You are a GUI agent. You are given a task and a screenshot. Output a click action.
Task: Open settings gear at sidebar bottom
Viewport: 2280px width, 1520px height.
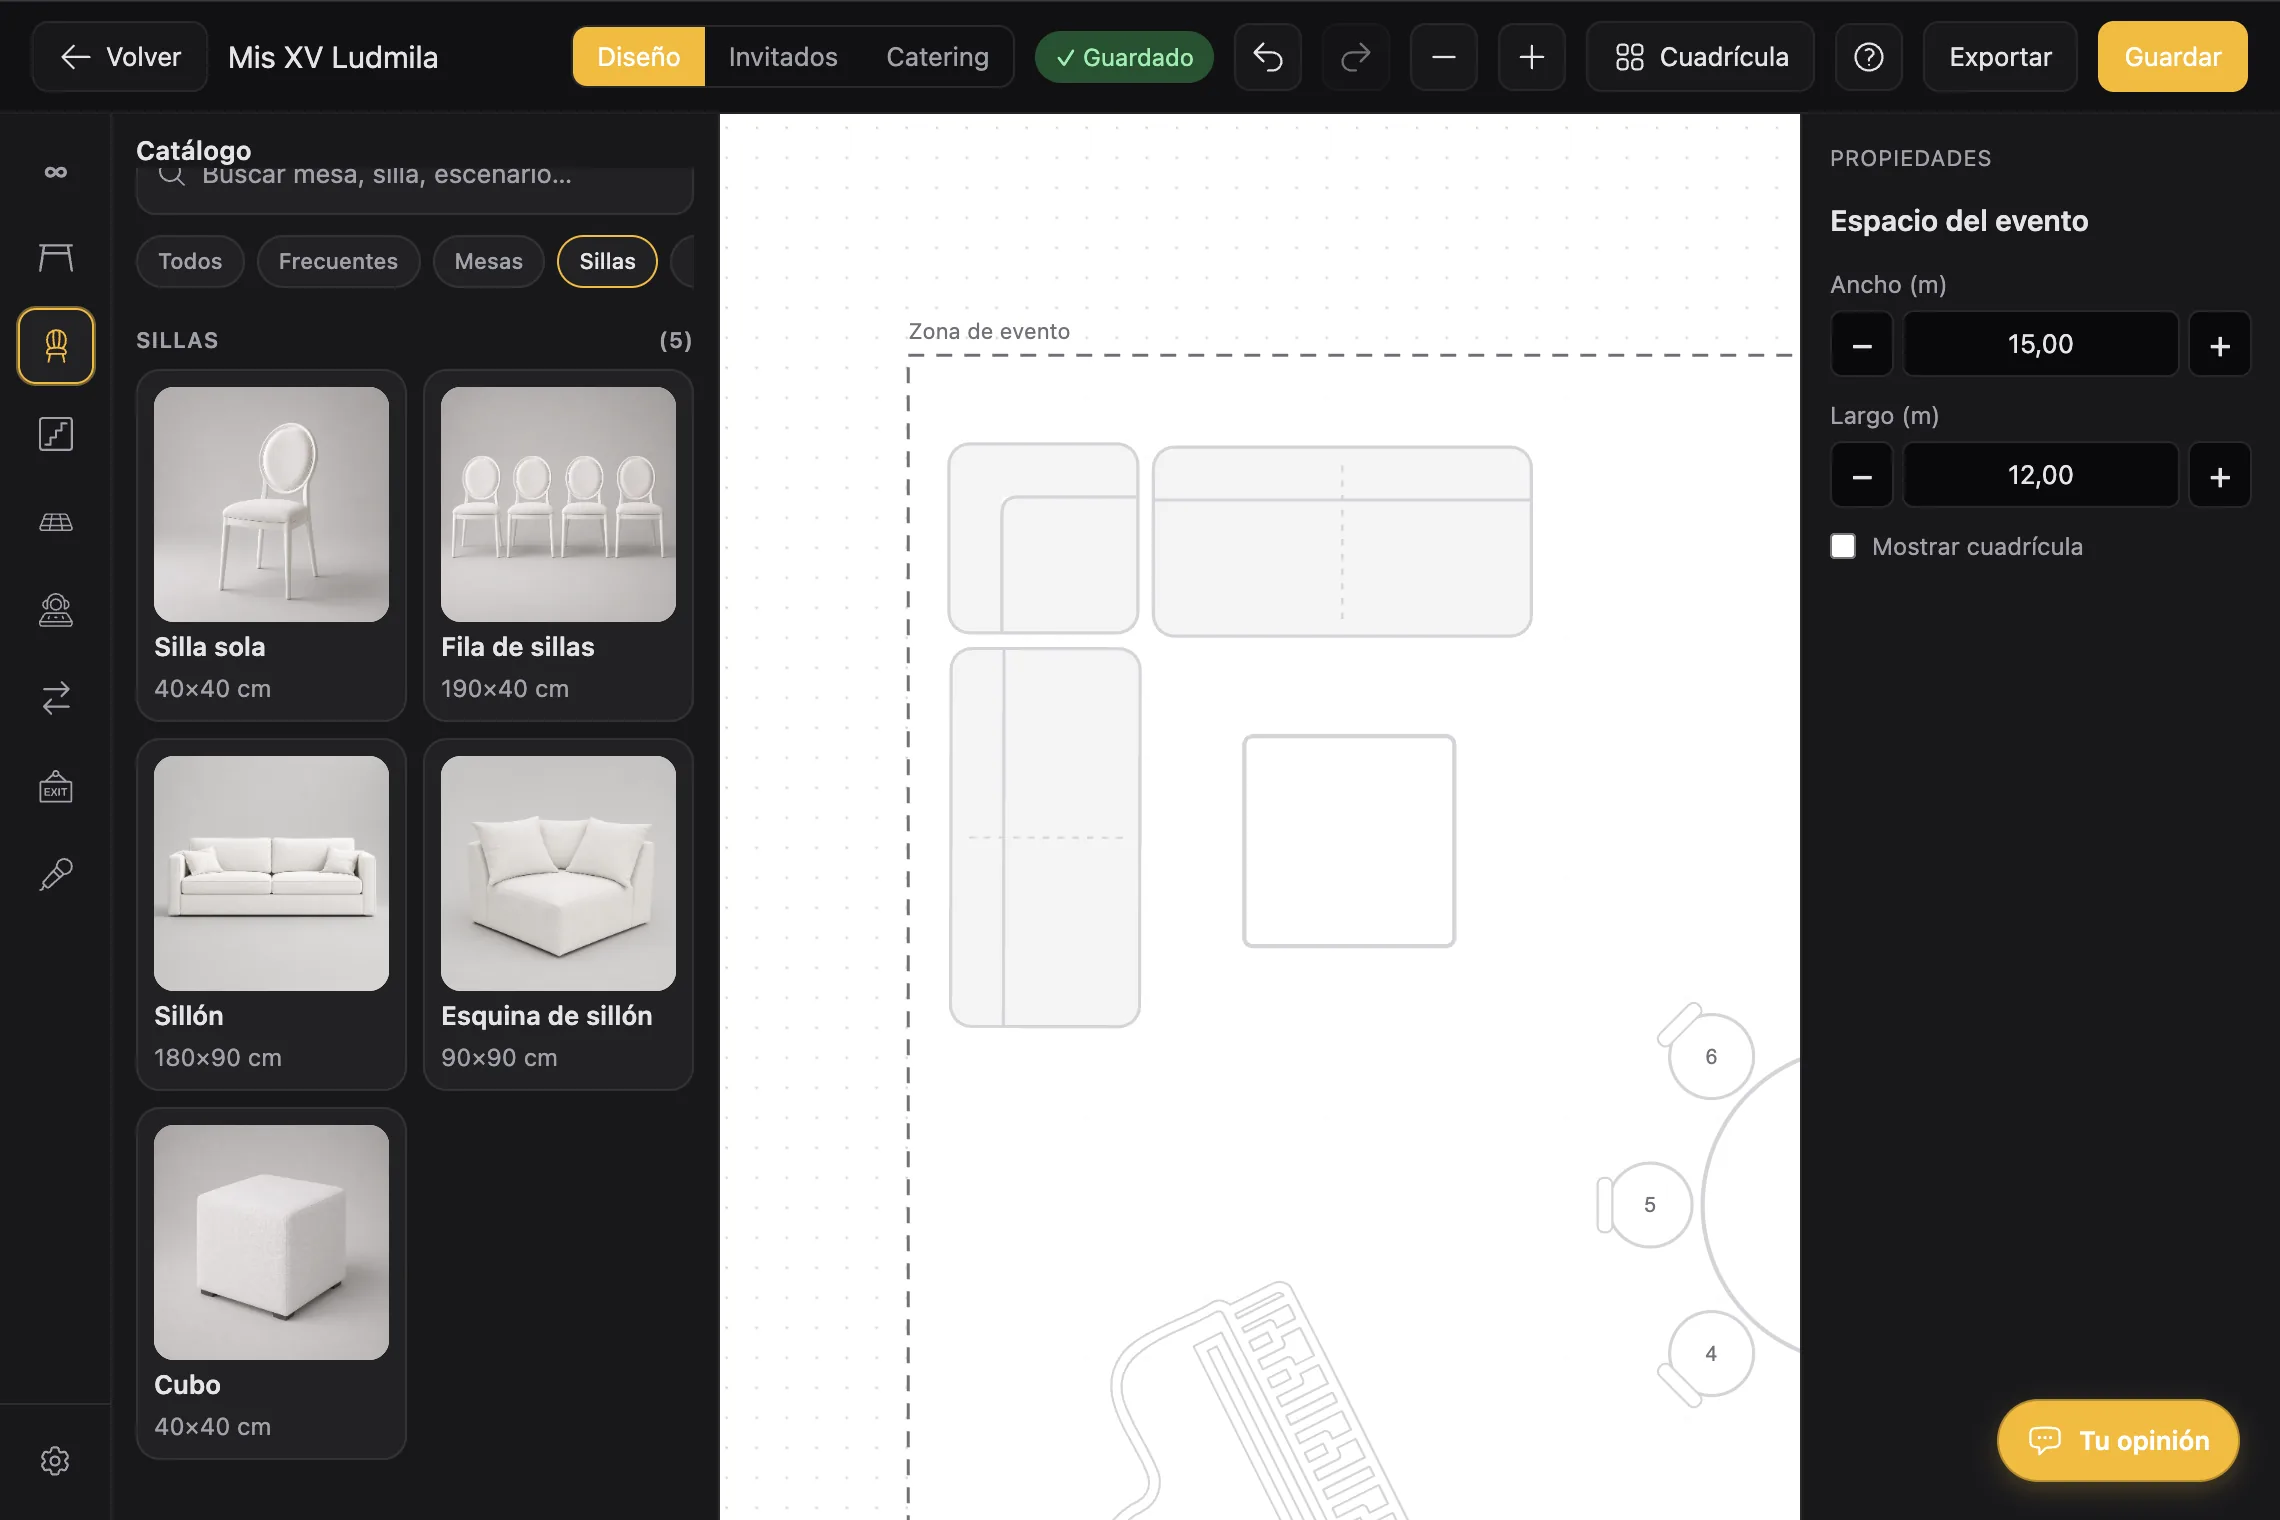click(55, 1461)
